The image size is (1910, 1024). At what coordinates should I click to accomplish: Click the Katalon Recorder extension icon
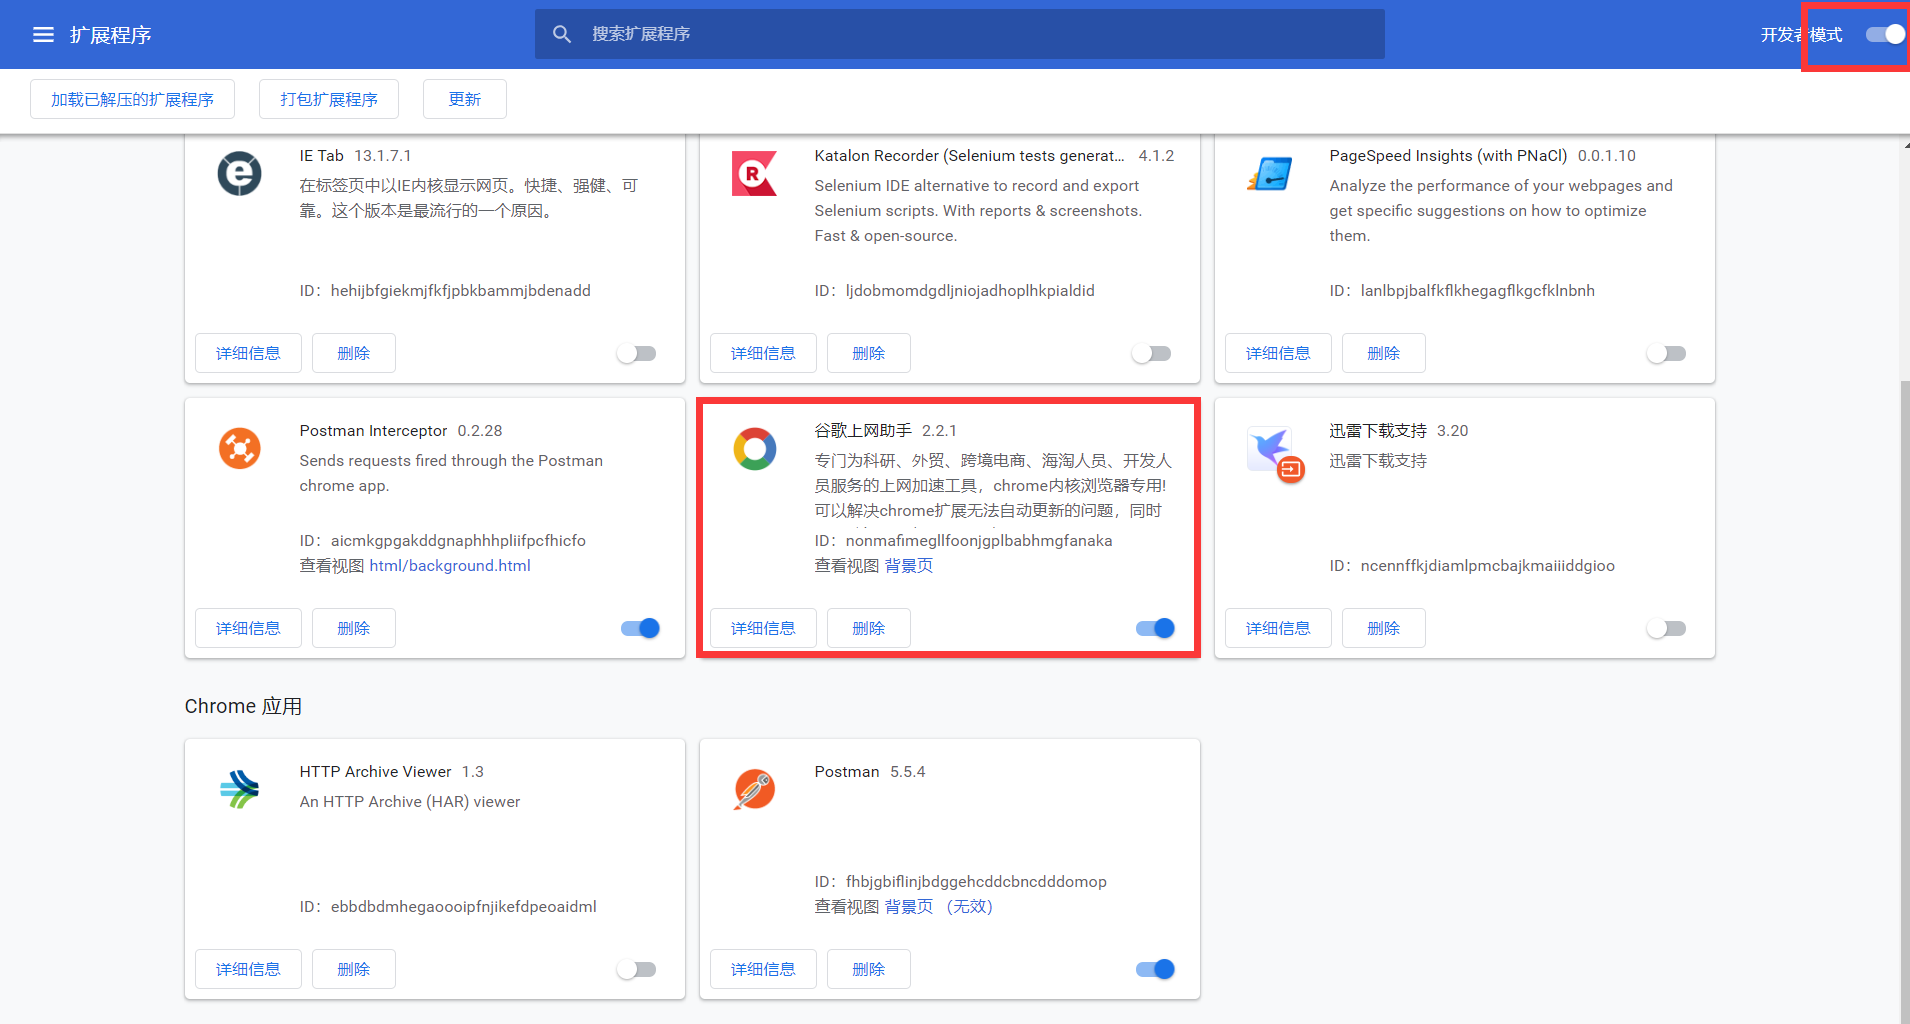pyautogui.click(x=754, y=173)
